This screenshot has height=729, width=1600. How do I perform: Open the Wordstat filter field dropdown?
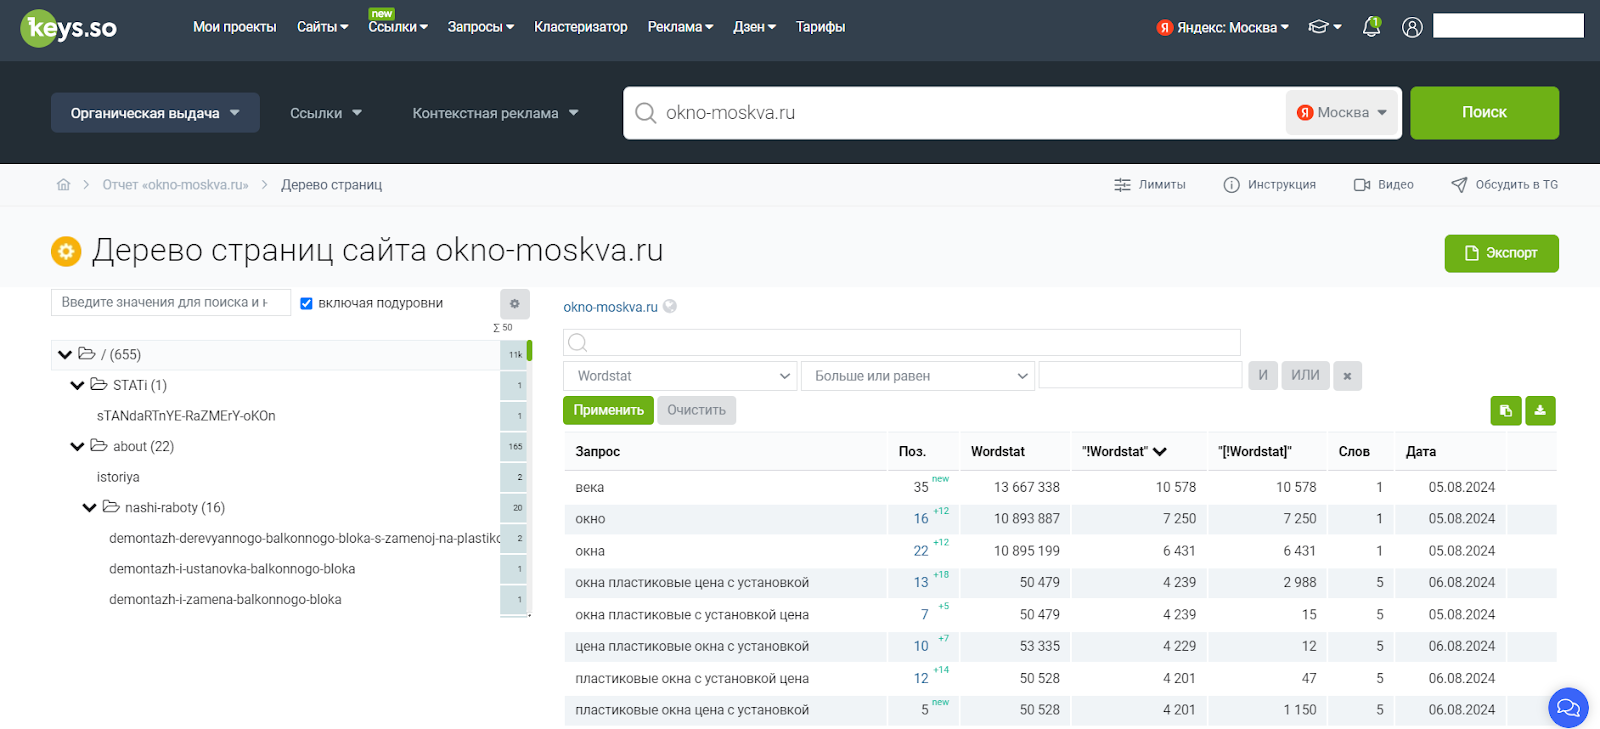(680, 376)
